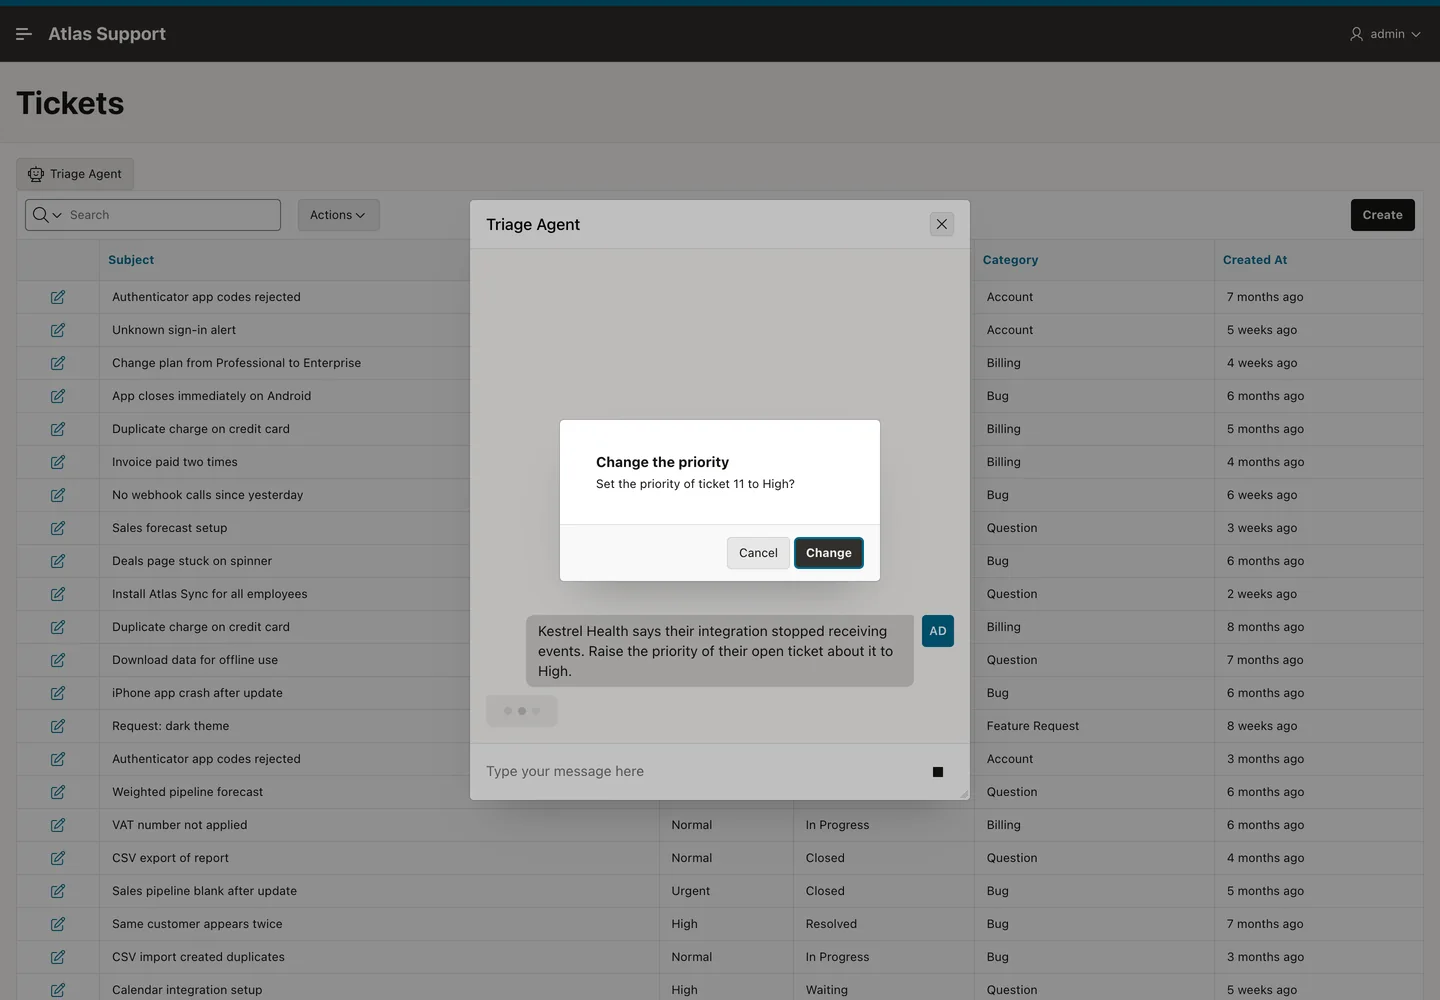Click the Atlas Support app title

(x=107, y=34)
